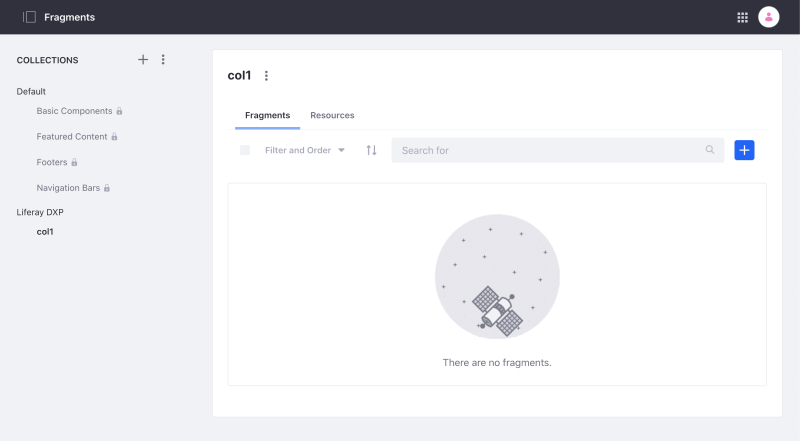Viewport: 800px width, 441px height.
Task: Check the select all fragments checkbox
Action: coord(245,150)
